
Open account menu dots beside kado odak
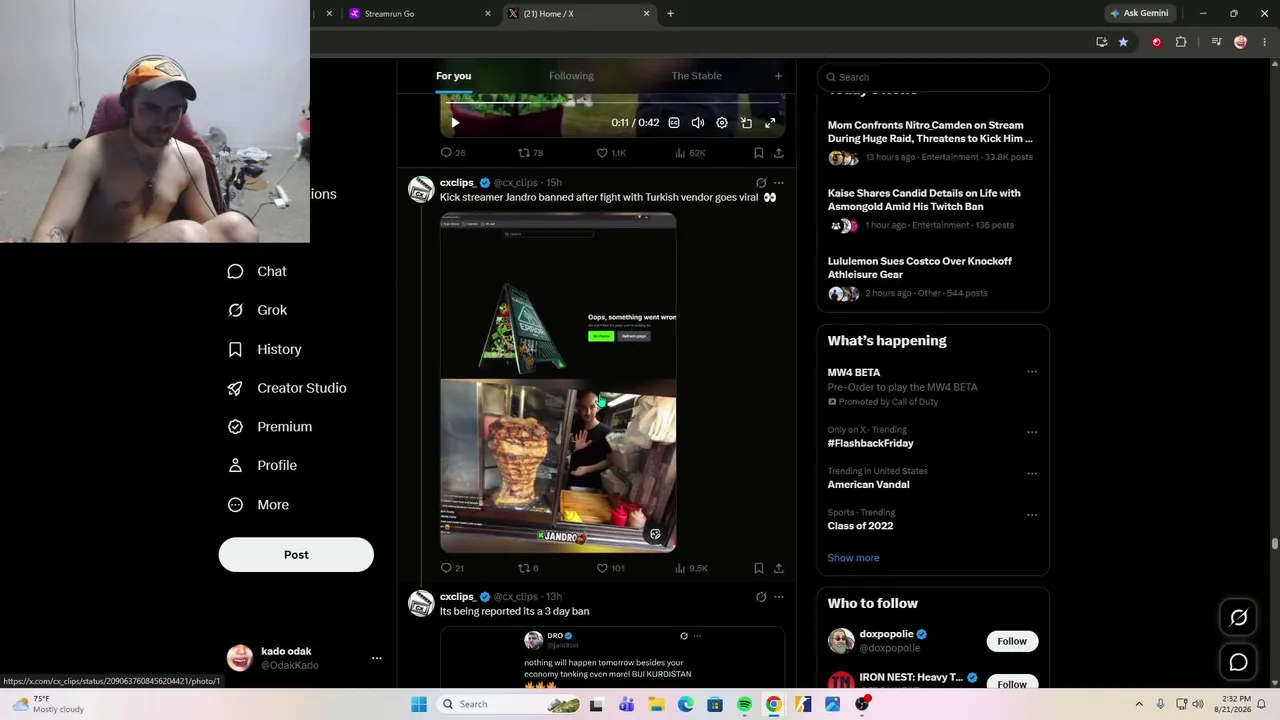[x=377, y=658]
